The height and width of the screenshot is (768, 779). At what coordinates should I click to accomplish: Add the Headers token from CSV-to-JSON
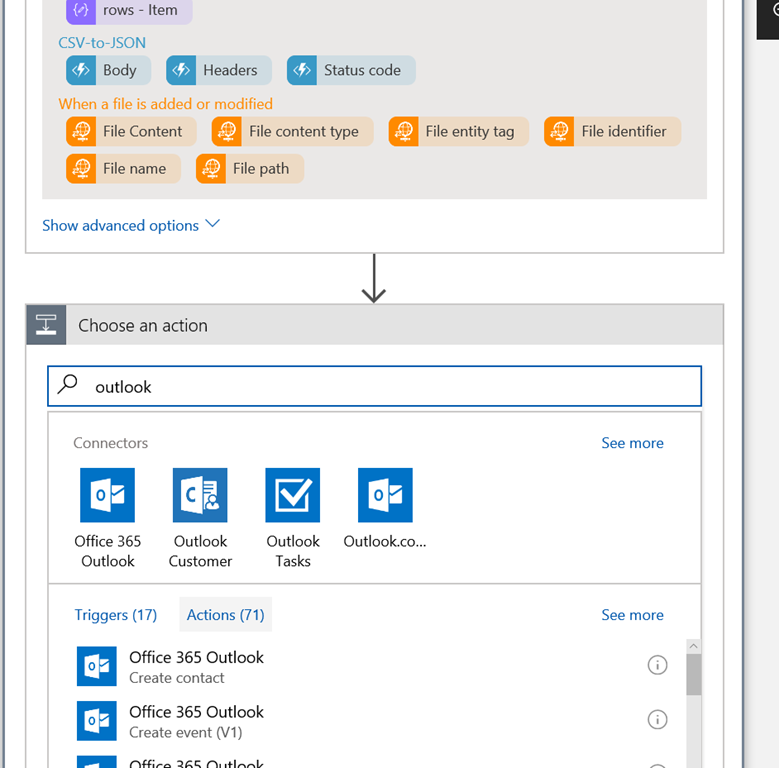point(218,70)
